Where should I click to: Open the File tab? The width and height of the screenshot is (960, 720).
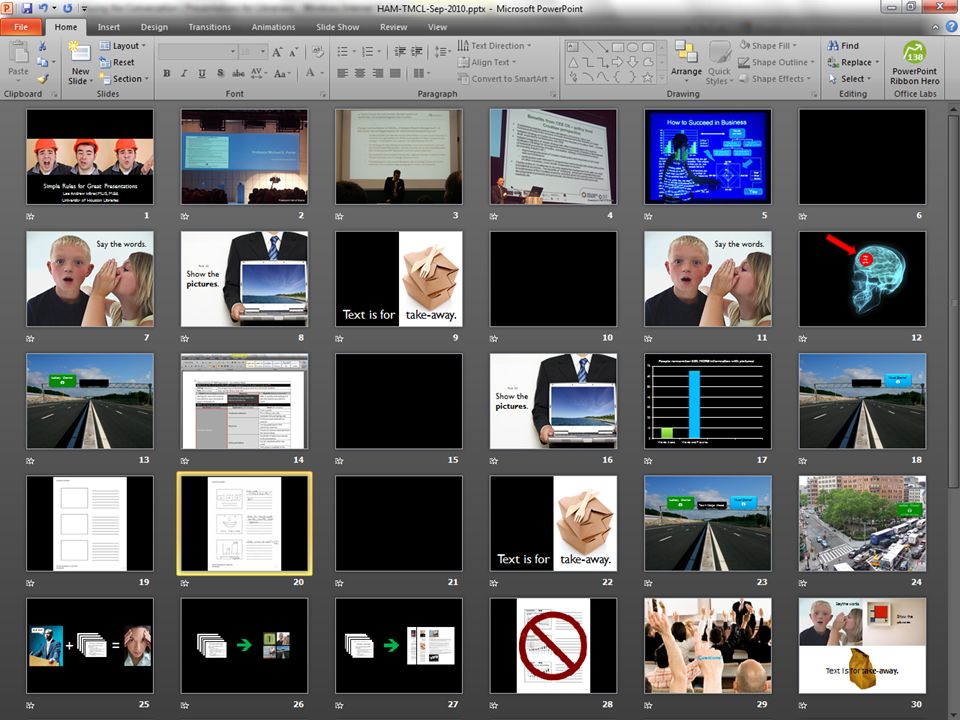(21, 27)
